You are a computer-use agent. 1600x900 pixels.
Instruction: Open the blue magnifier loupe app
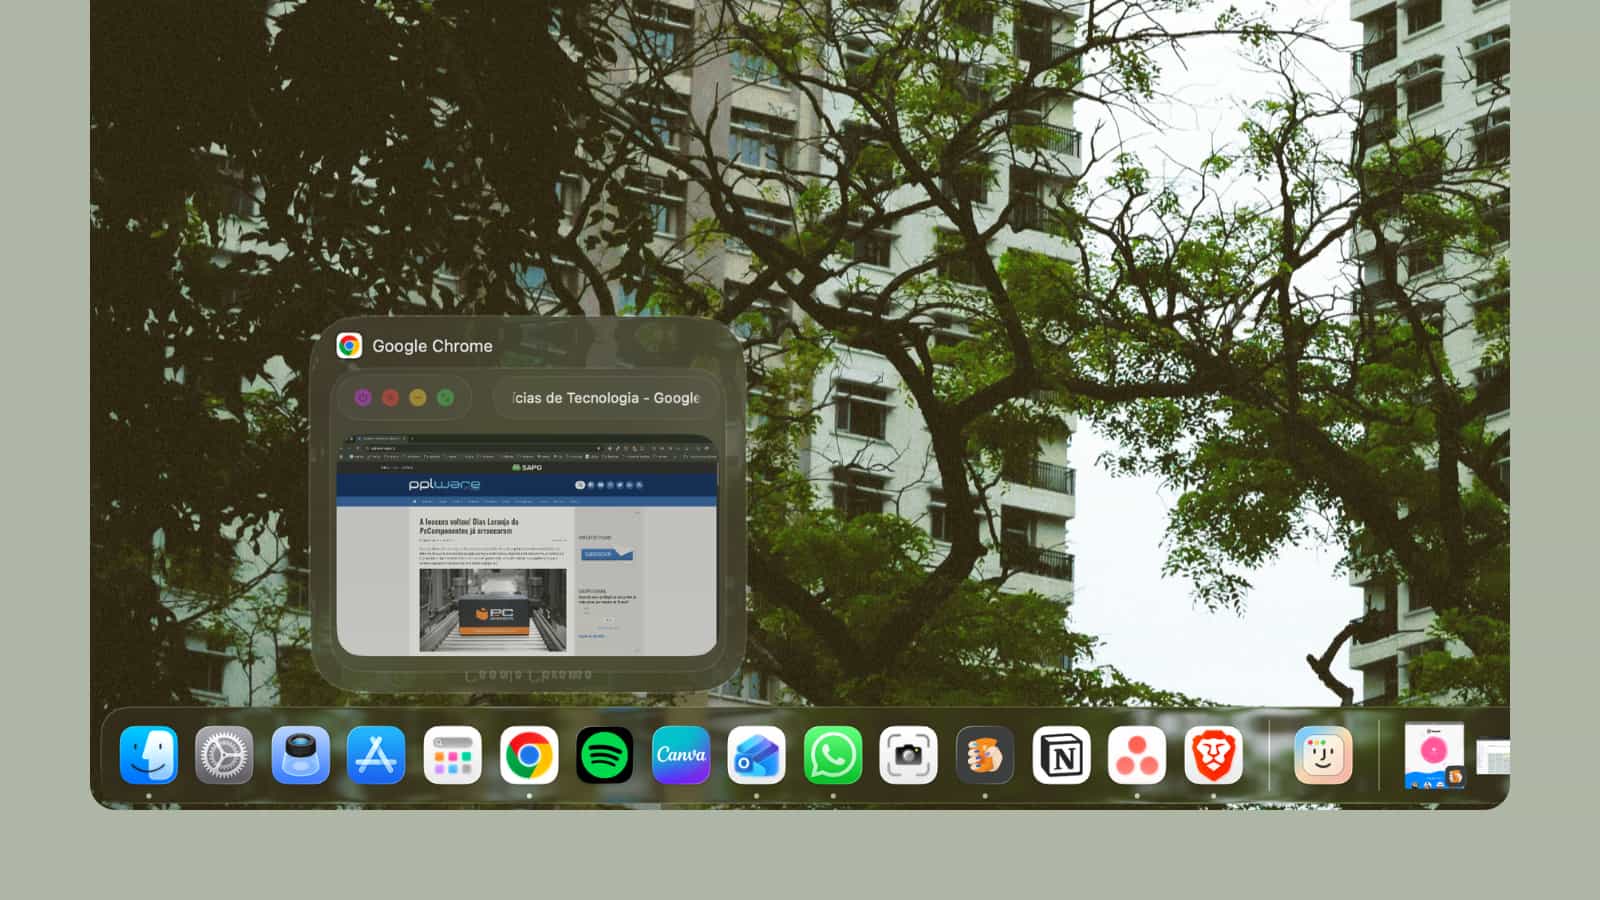tap(300, 755)
